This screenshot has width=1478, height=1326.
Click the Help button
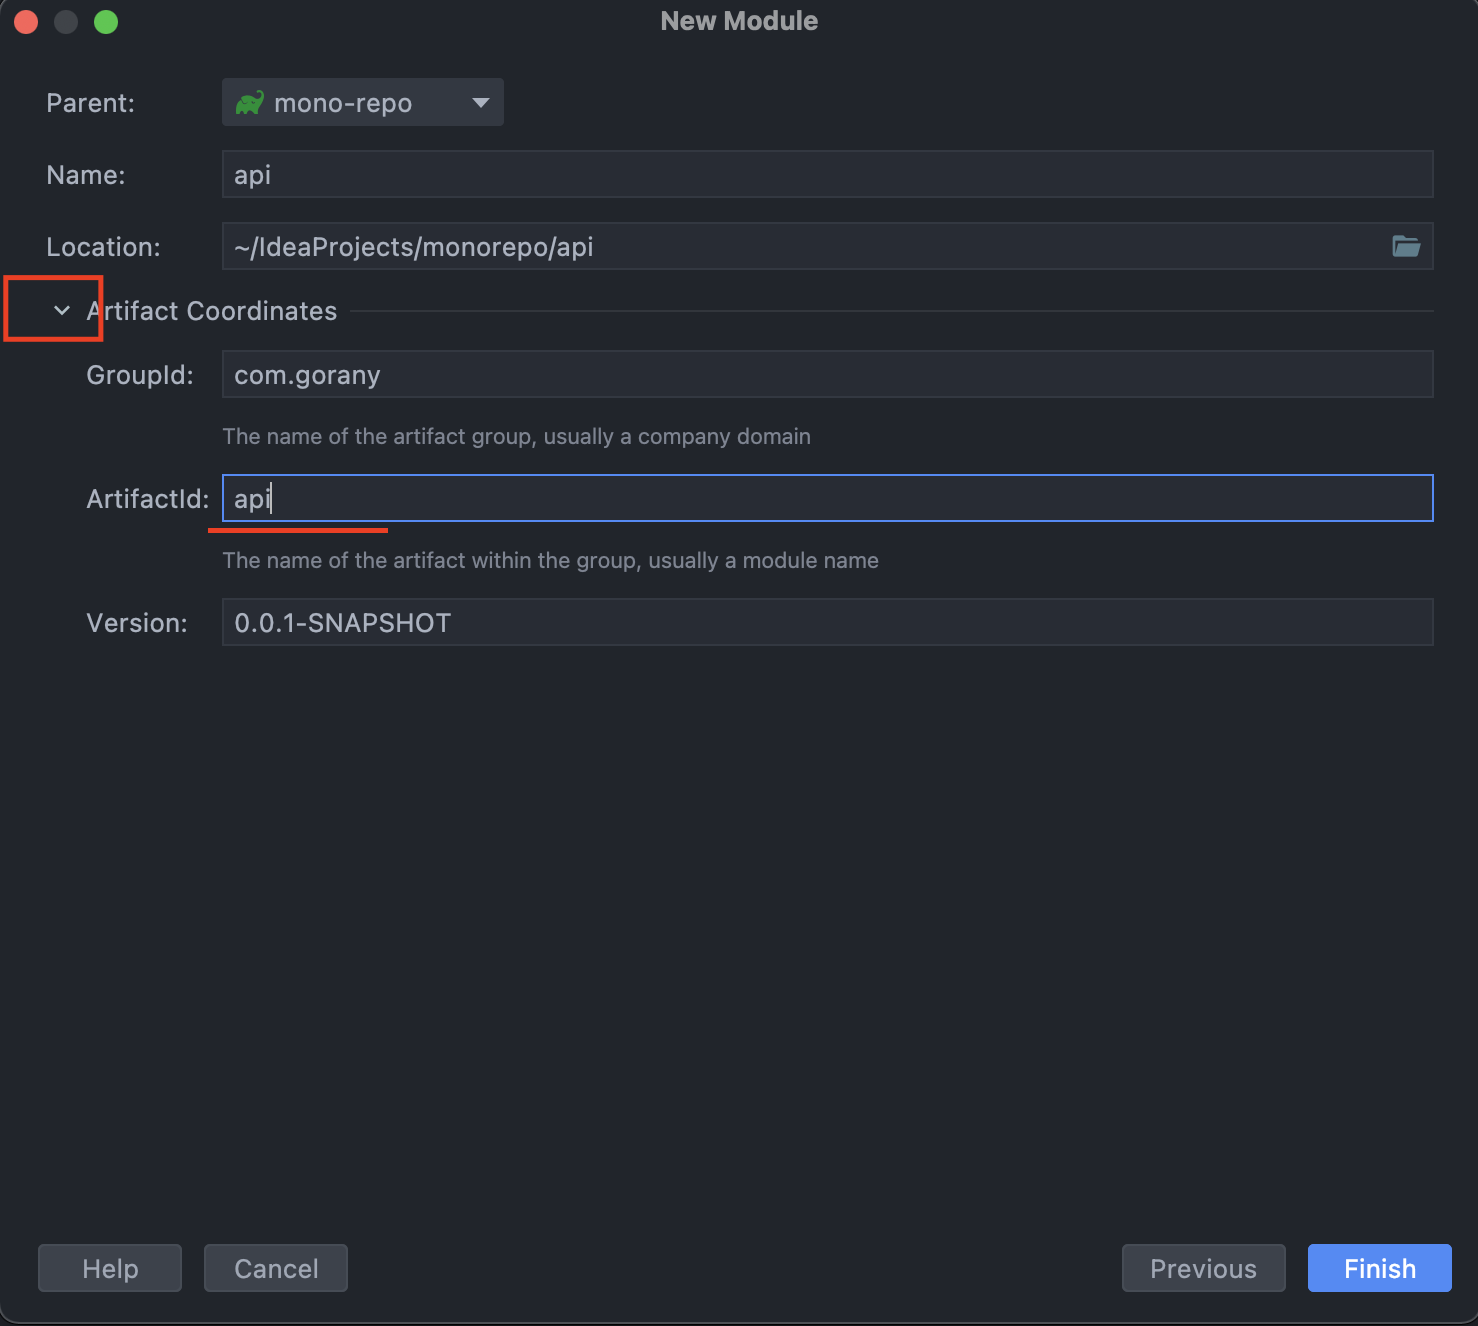[x=110, y=1268]
